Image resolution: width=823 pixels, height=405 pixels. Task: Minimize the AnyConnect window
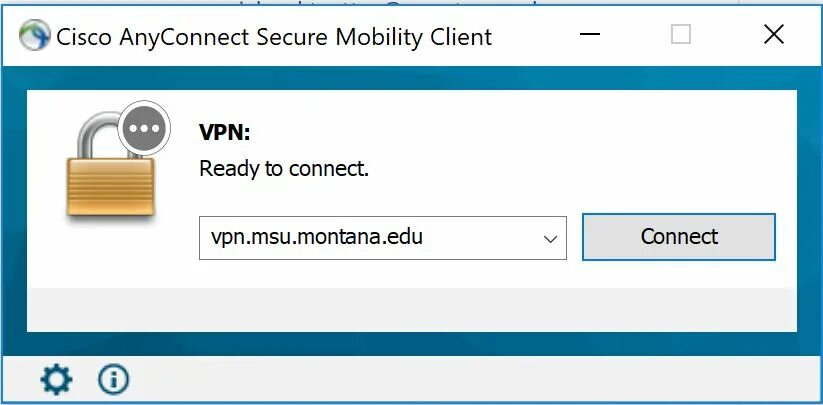(x=589, y=36)
